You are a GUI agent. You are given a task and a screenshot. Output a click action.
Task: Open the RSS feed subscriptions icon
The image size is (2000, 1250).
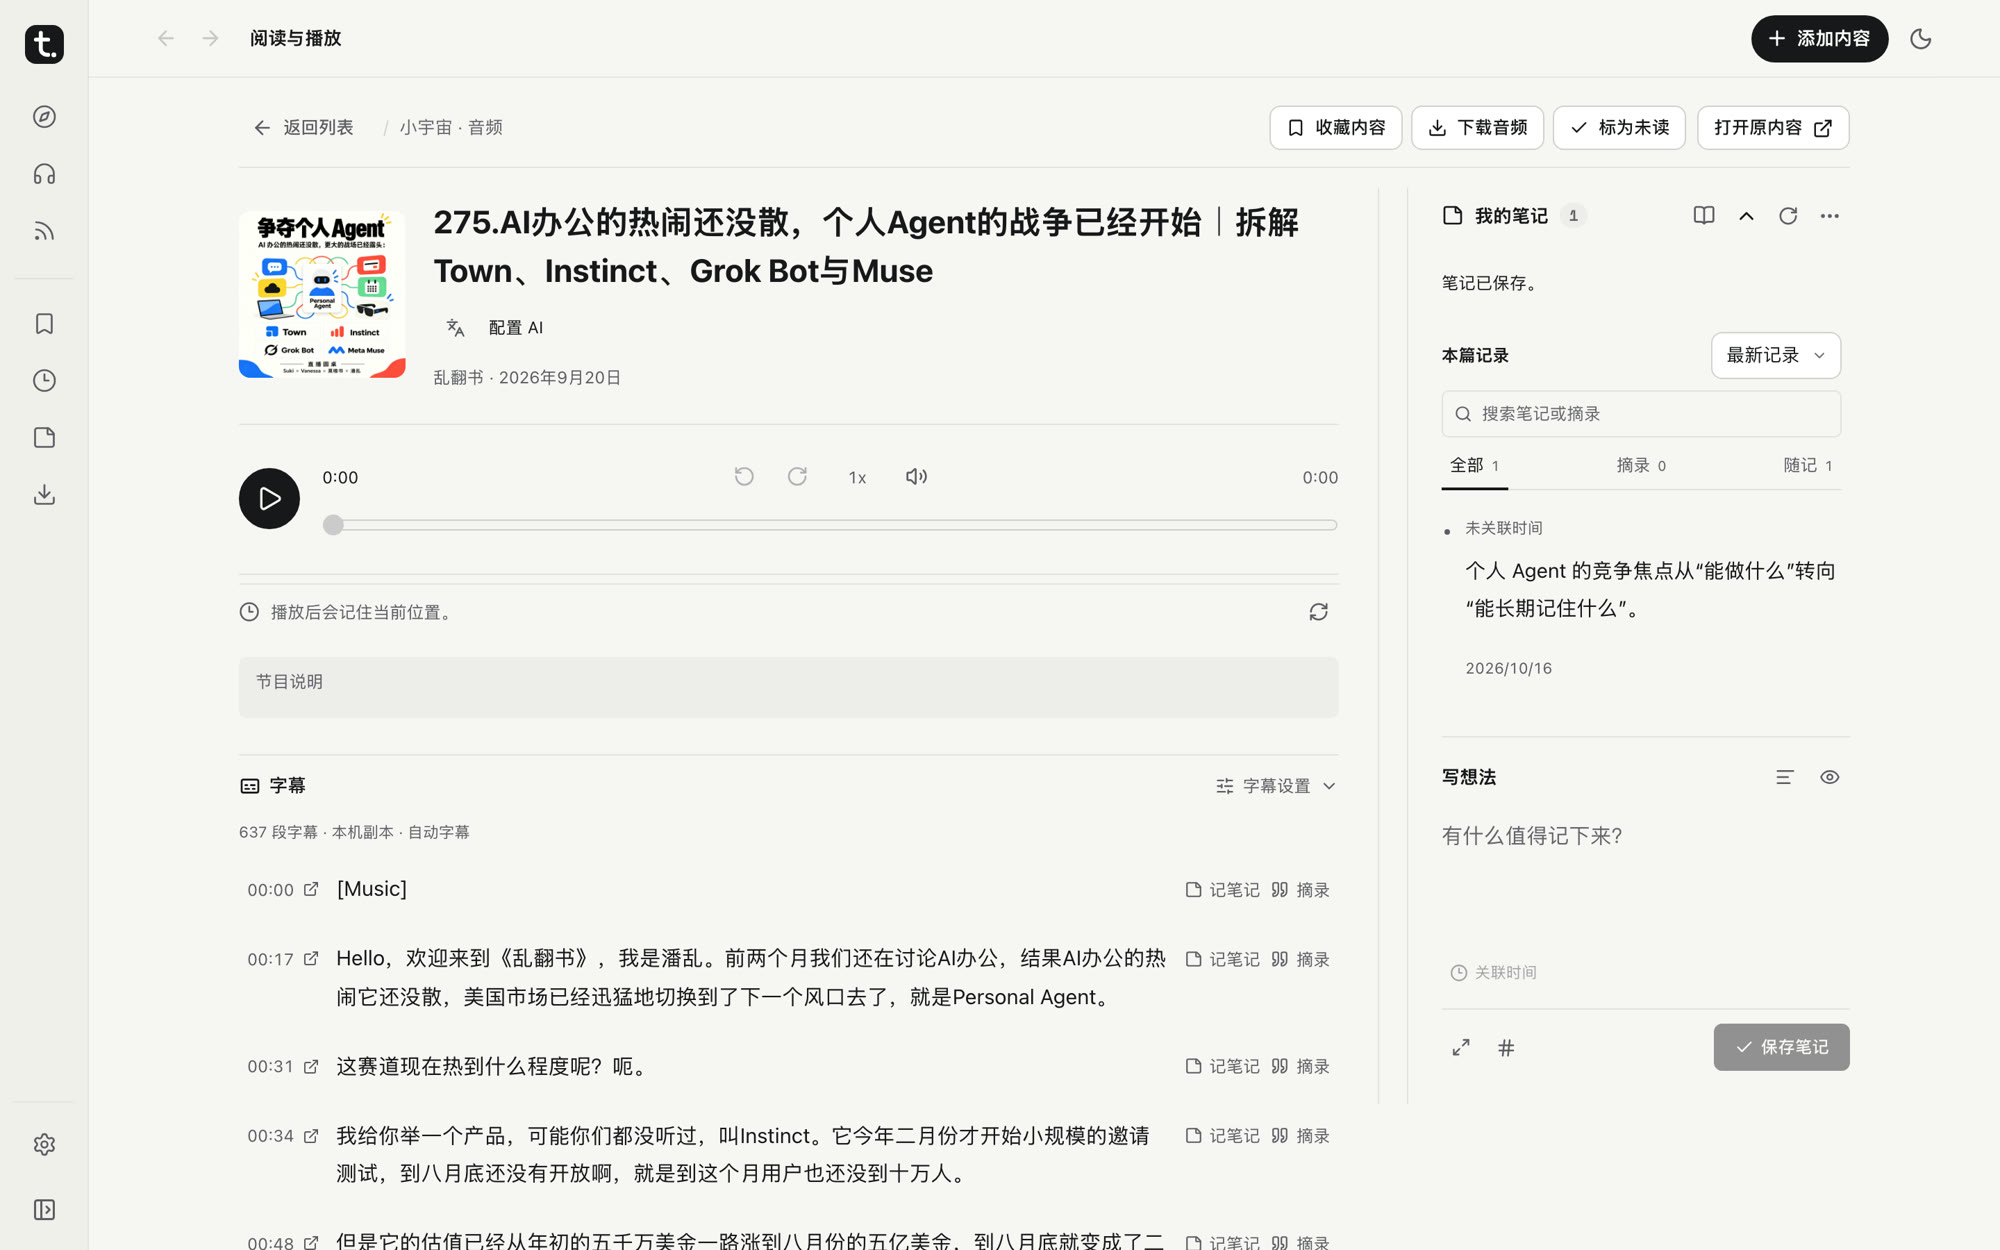tap(44, 231)
